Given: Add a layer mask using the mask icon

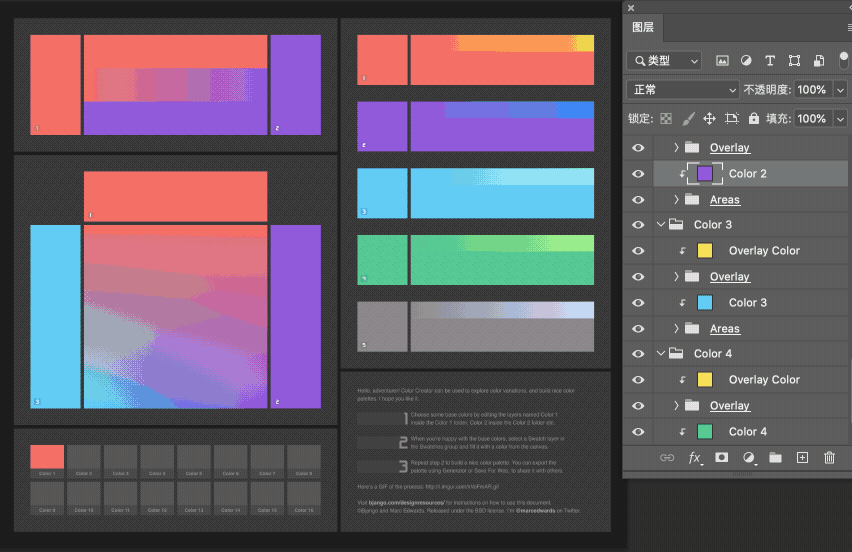Looking at the screenshot, I should [x=722, y=458].
